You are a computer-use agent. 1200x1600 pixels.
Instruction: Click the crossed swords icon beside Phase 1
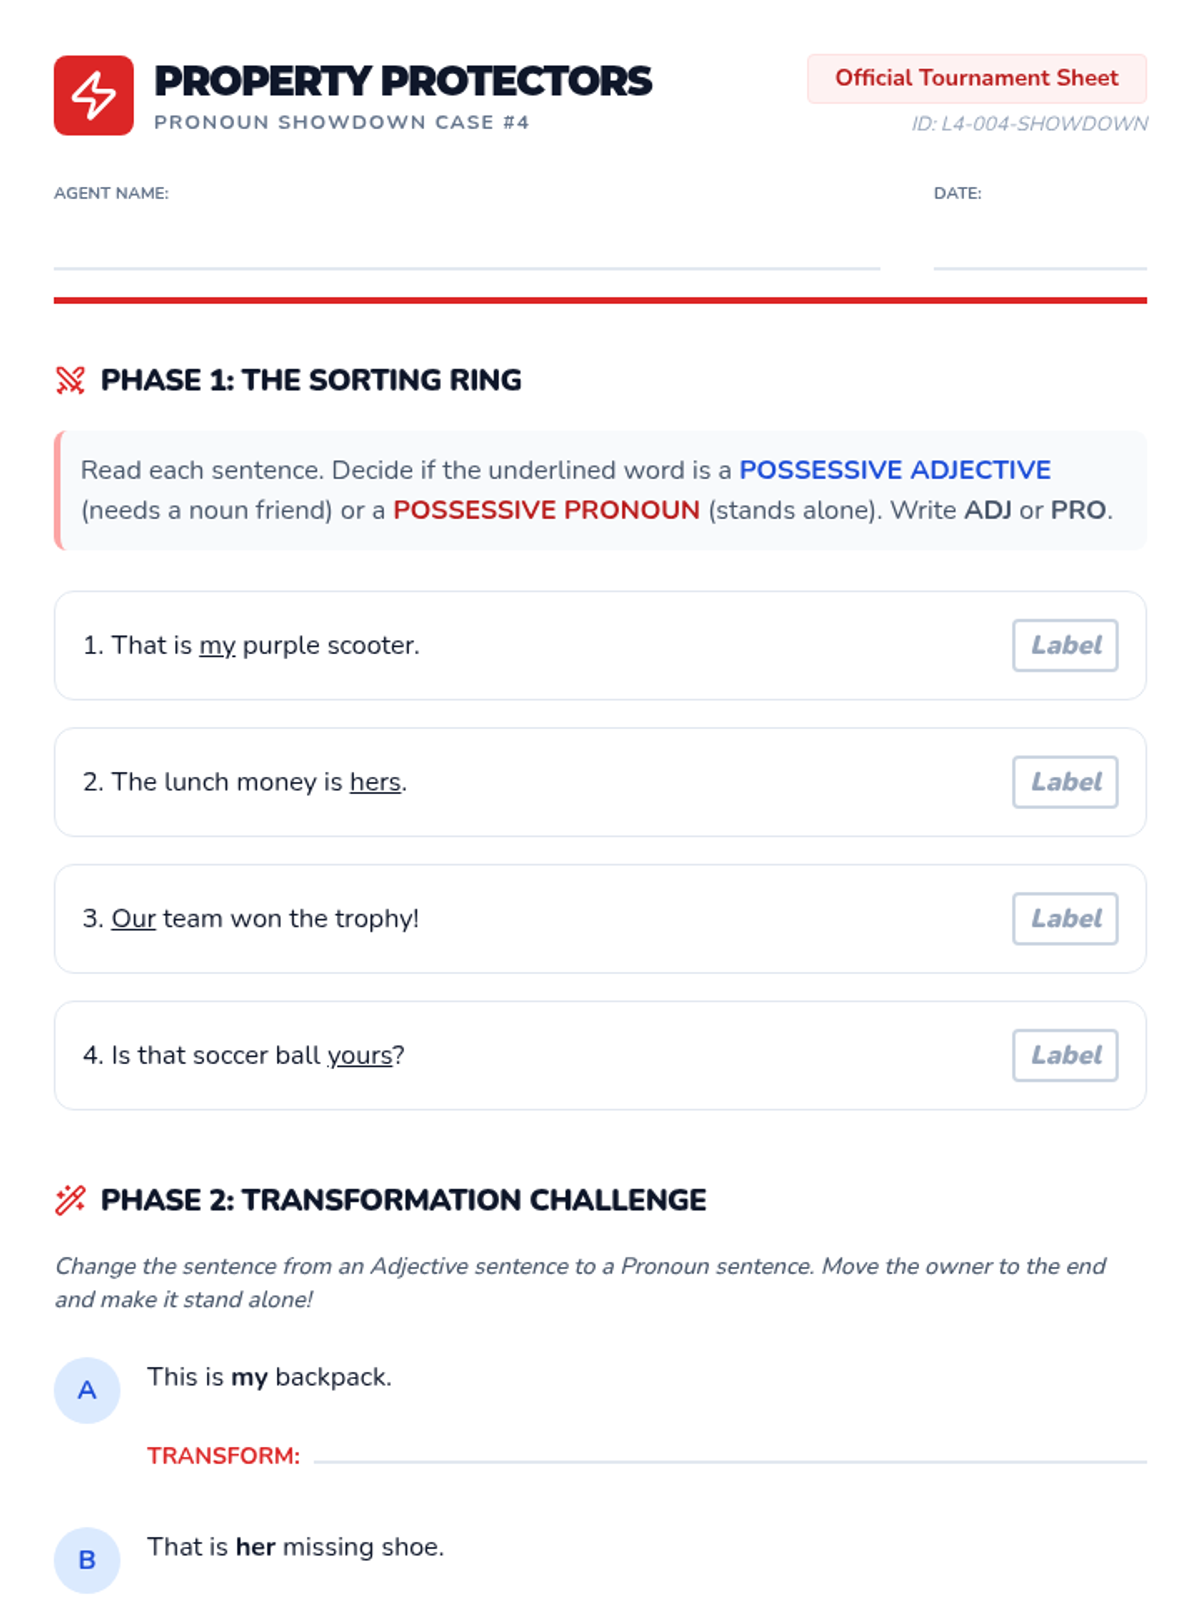[x=70, y=380]
